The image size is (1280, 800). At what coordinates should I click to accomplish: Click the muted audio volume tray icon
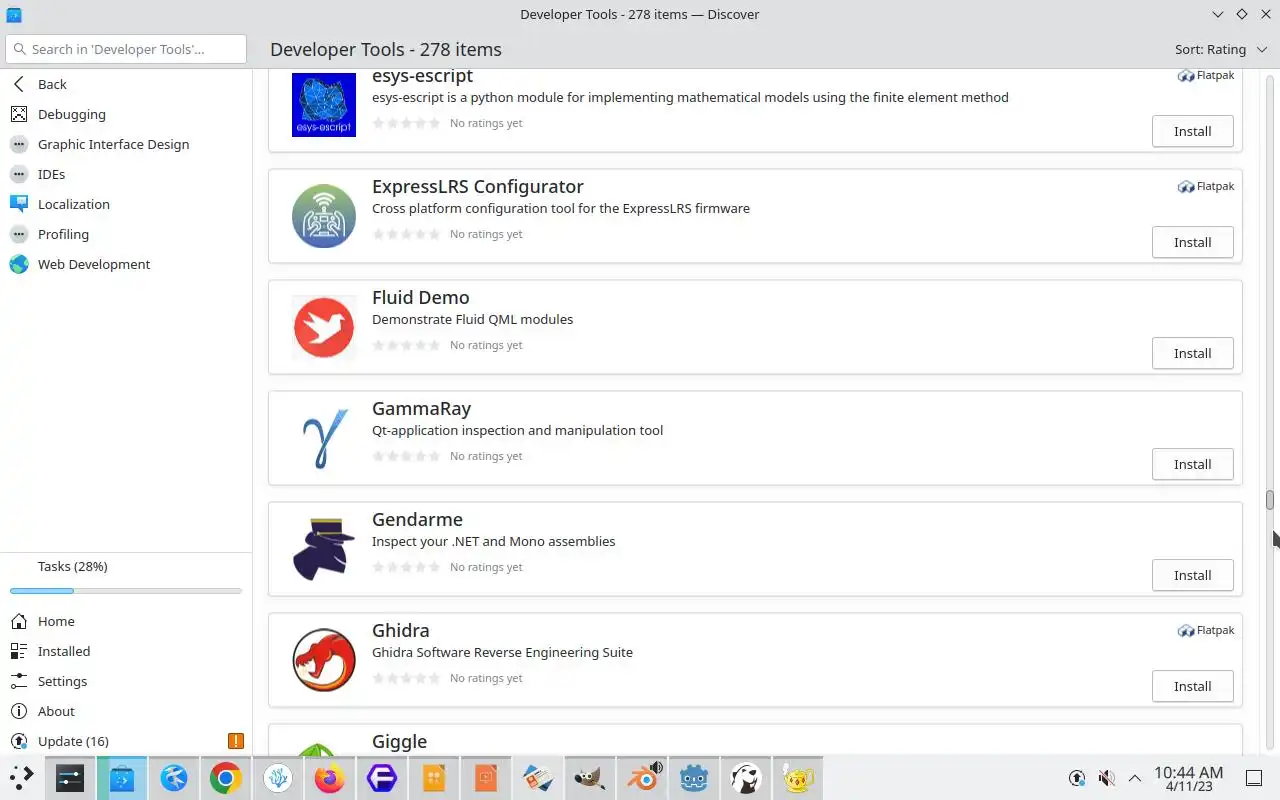tap(1106, 778)
